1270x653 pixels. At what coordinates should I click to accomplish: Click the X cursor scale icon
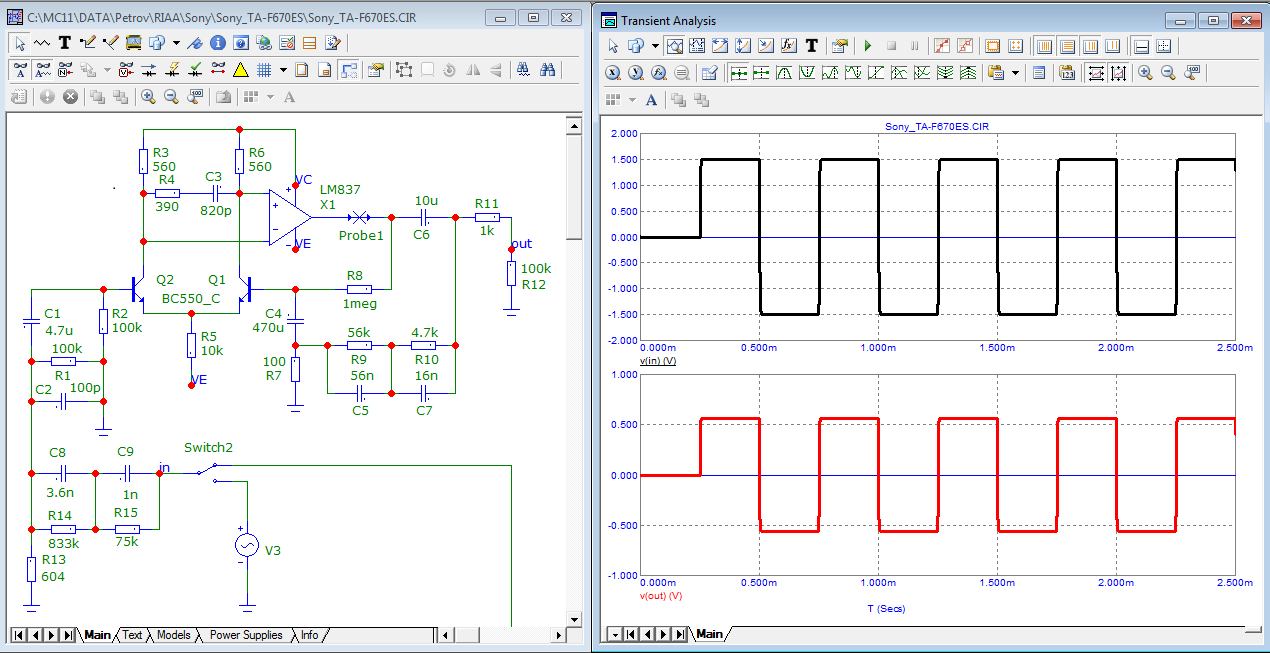613,73
